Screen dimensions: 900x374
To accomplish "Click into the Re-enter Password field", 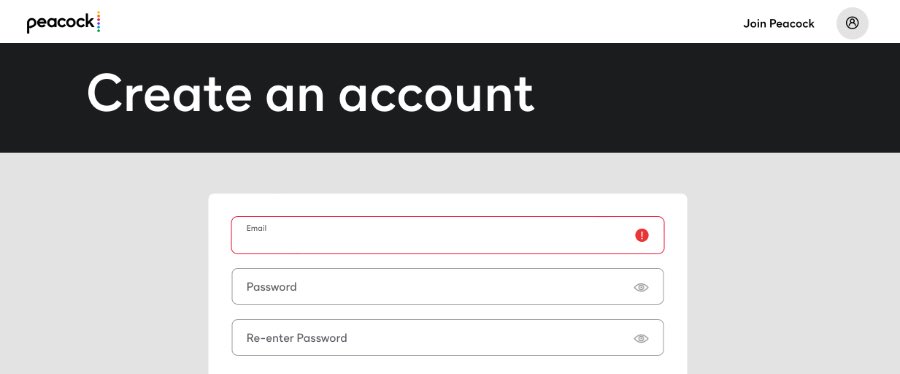I will point(448,338).
